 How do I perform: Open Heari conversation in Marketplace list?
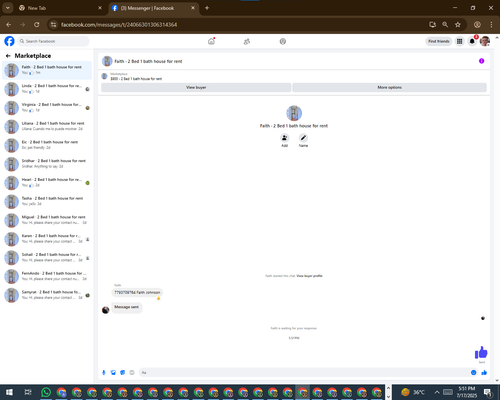point(47,182)
